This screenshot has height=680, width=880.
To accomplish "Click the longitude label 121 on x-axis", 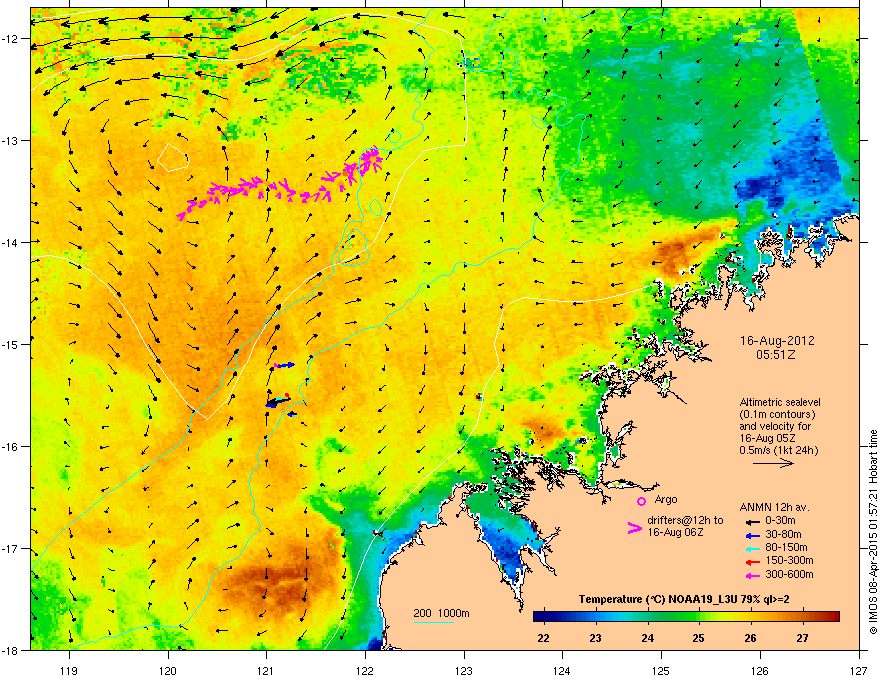I will tap(266, 670).
